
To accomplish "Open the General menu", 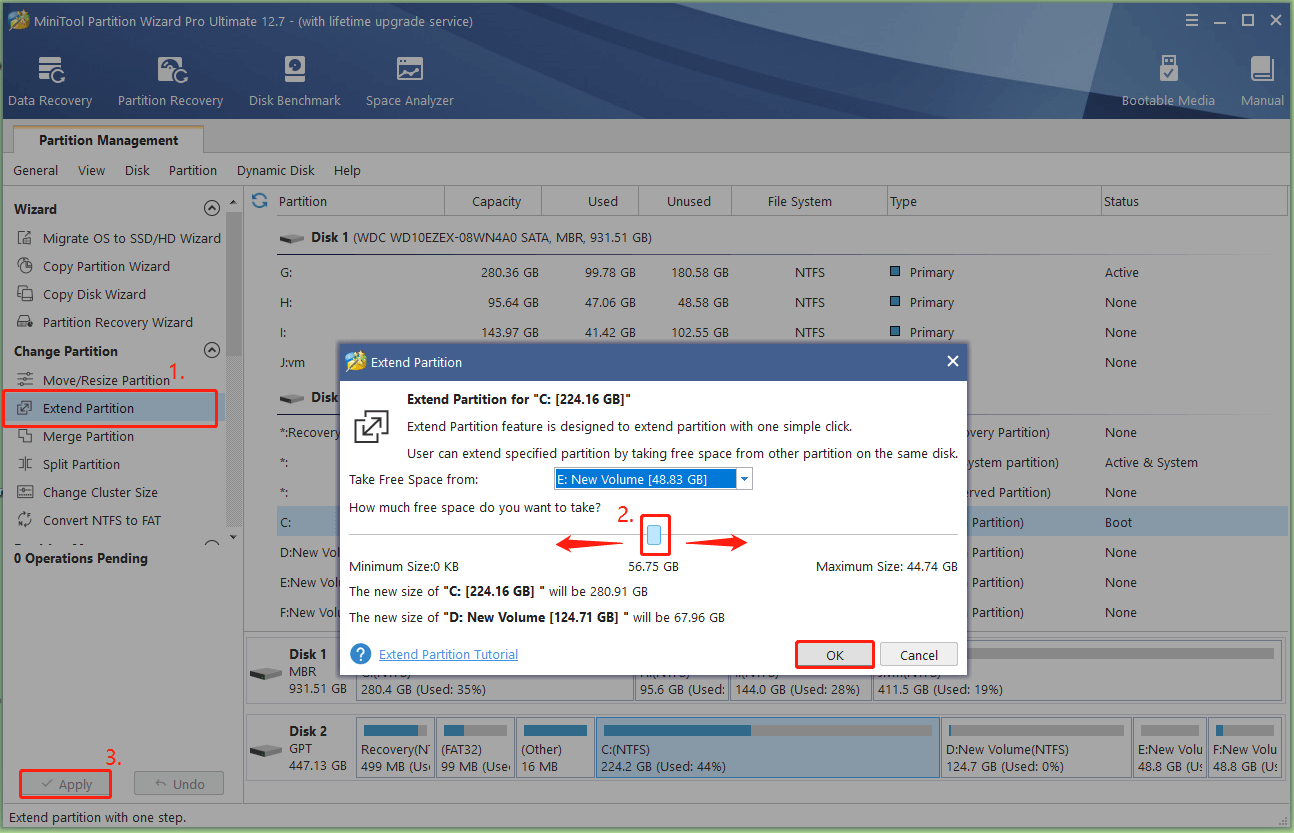I will [36, 170].
